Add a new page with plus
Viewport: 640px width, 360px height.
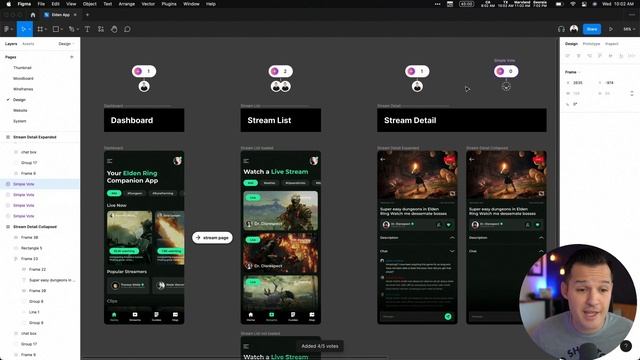coord(72,57)
